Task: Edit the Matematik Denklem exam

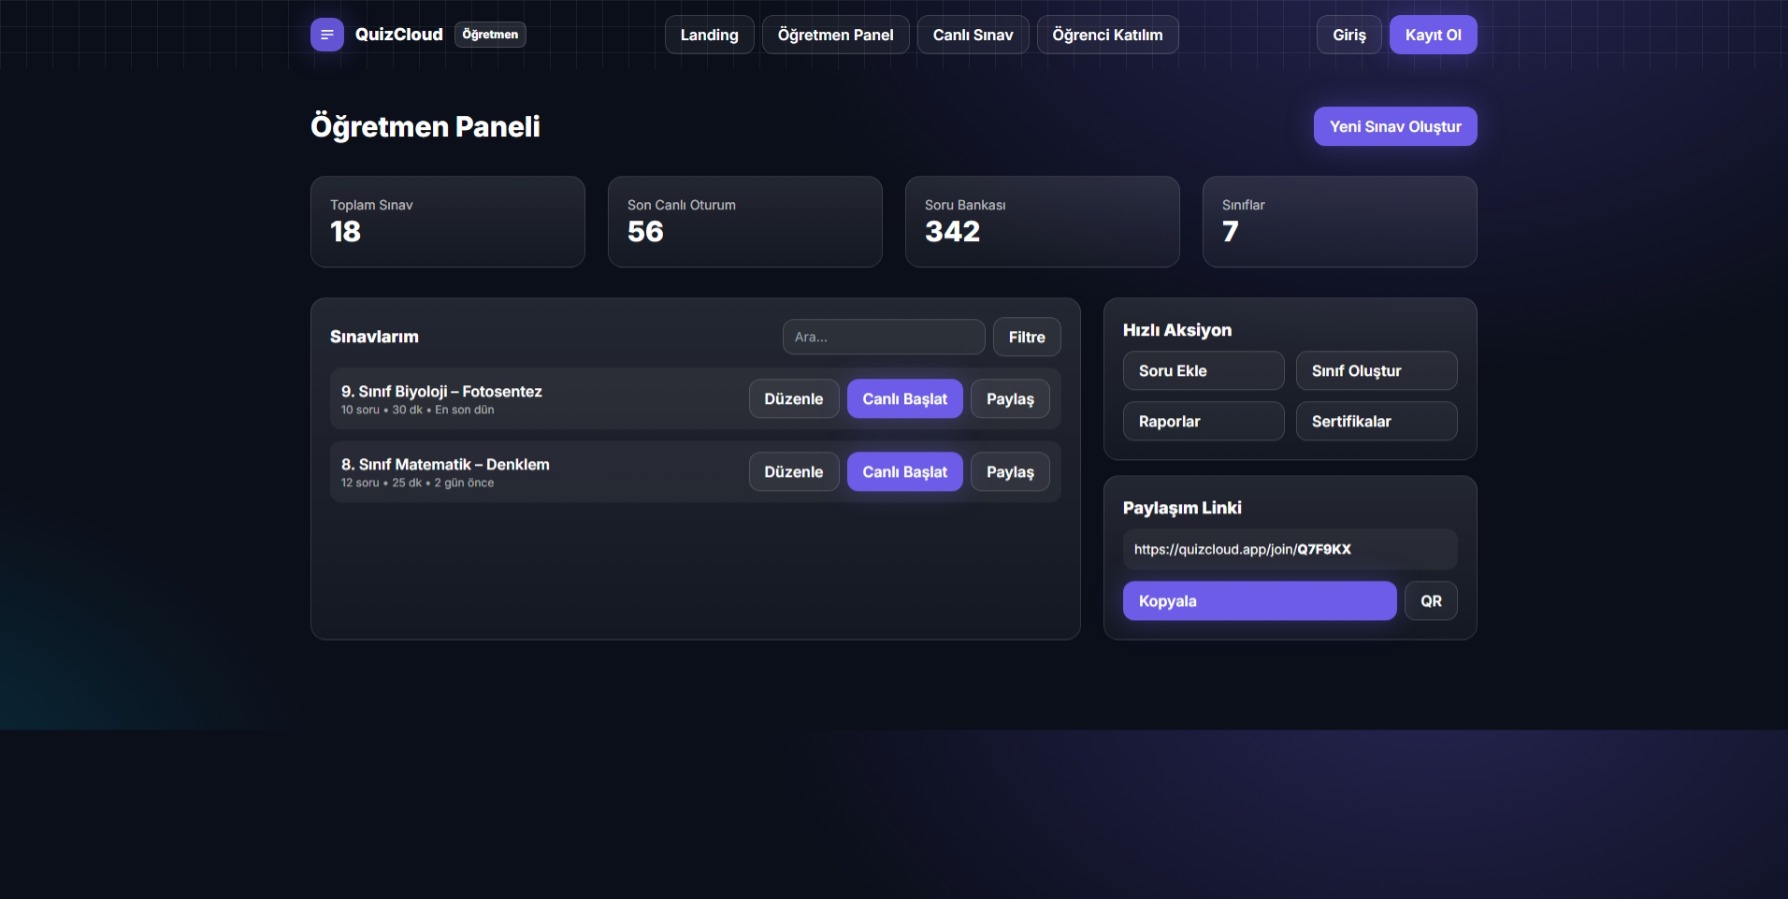Action: tap(793, 472)
